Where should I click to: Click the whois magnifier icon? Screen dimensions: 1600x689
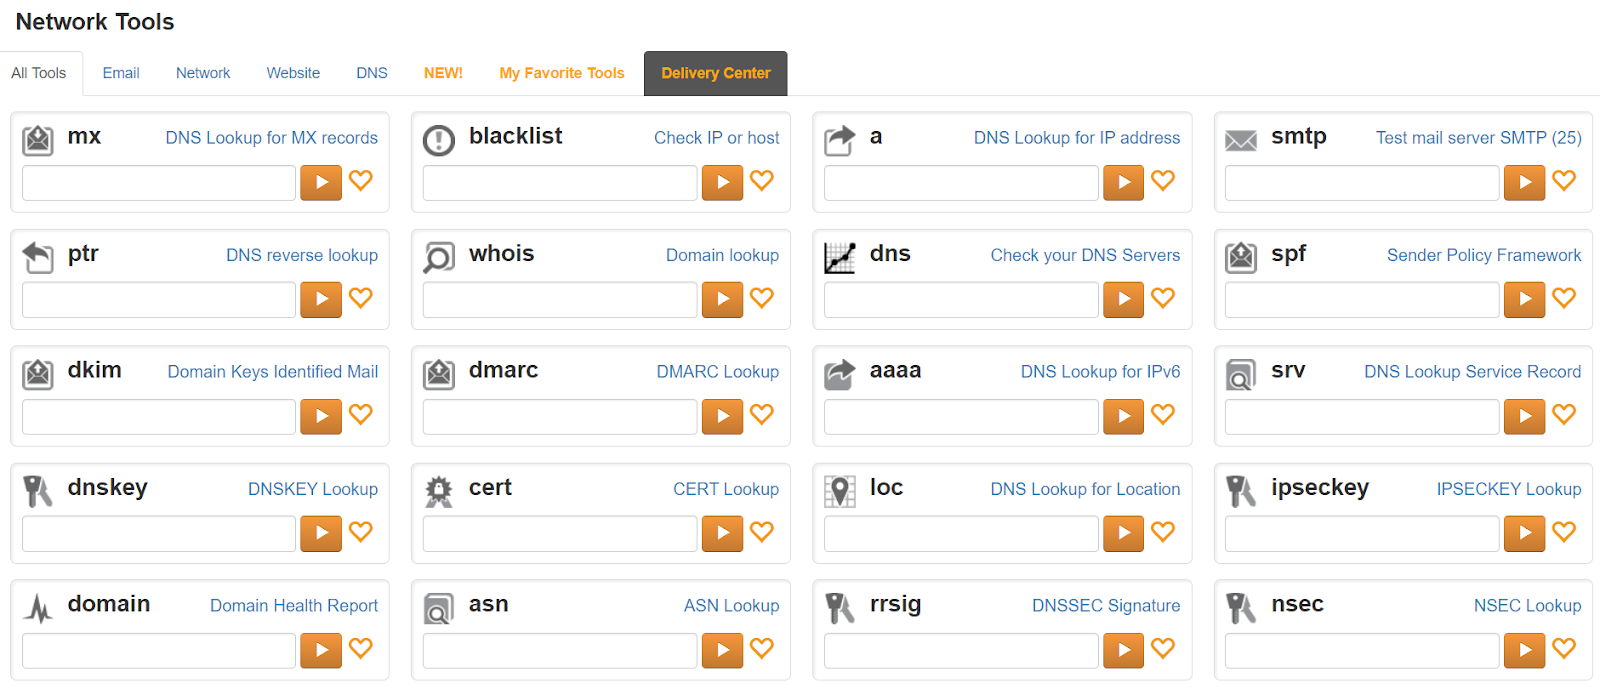pos(439,258)
